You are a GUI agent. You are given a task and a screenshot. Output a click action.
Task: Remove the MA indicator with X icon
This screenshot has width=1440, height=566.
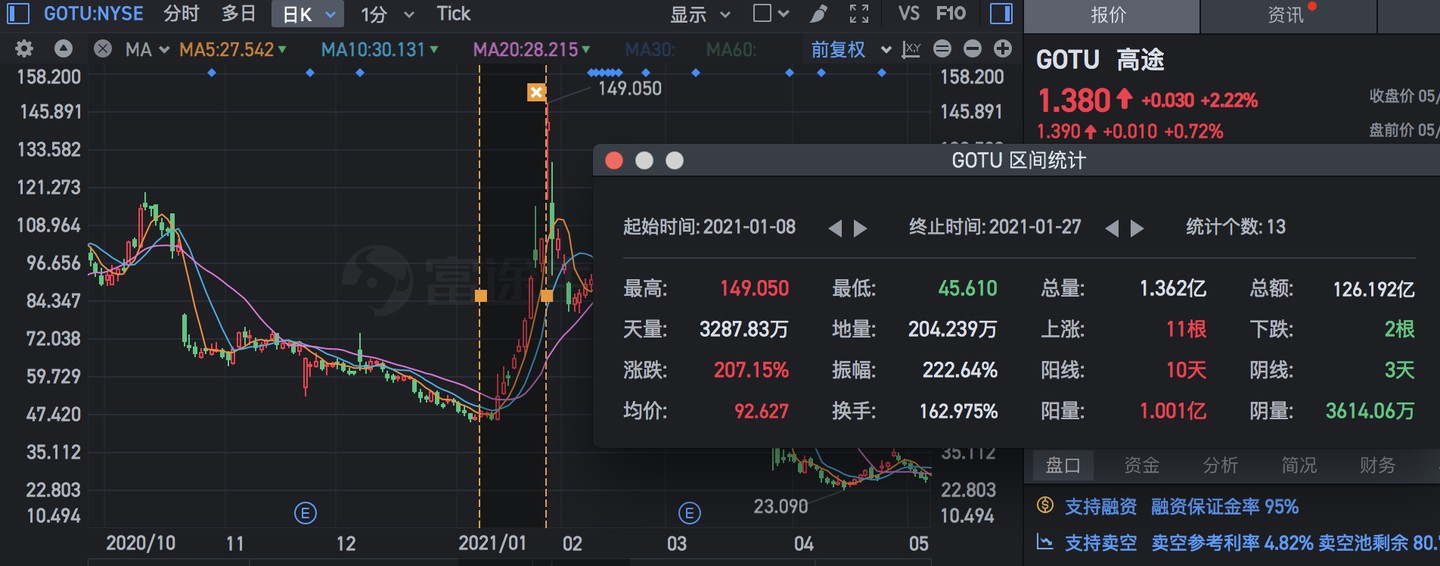[x=102, y=49]
